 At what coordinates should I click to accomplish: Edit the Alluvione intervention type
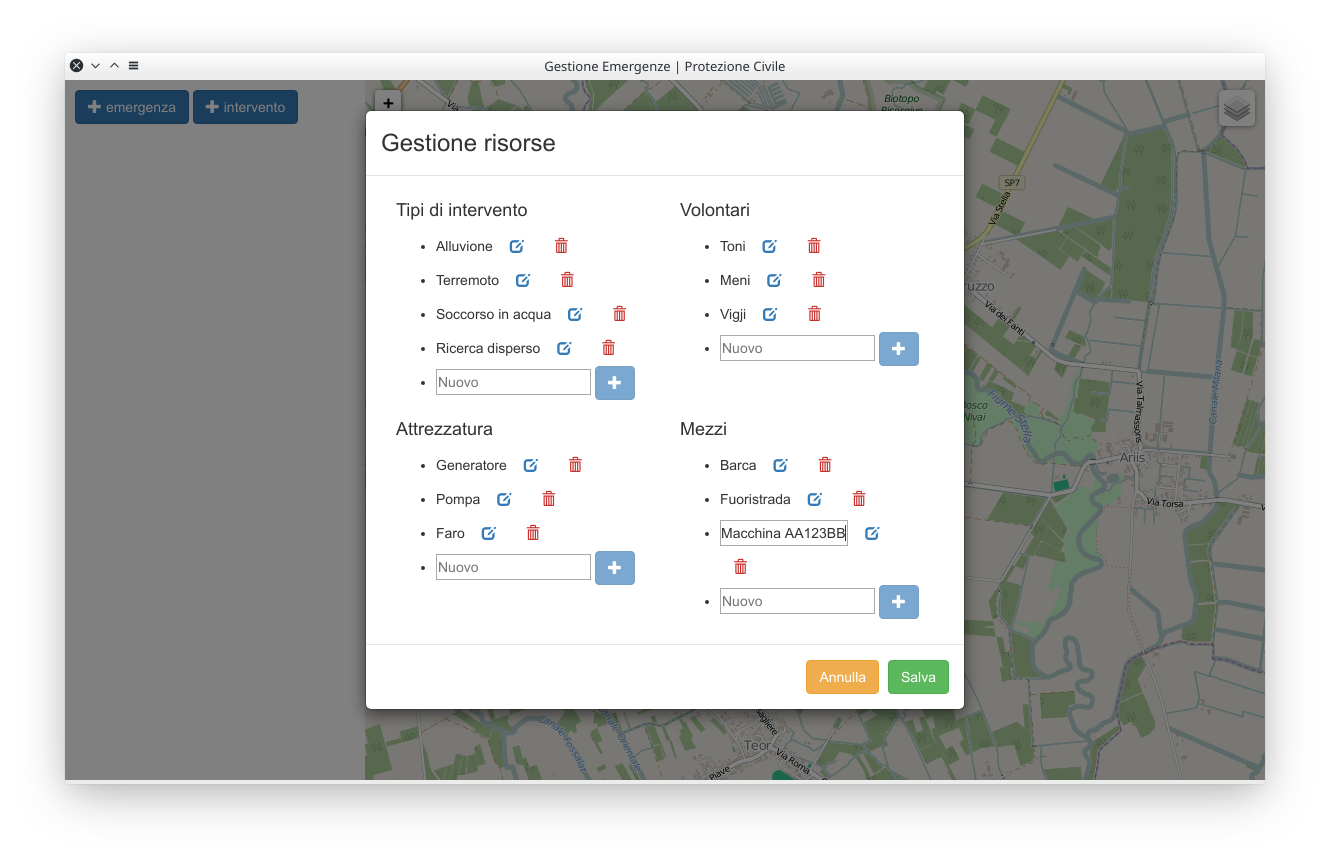pyautogui.click(x=517, y=246)
